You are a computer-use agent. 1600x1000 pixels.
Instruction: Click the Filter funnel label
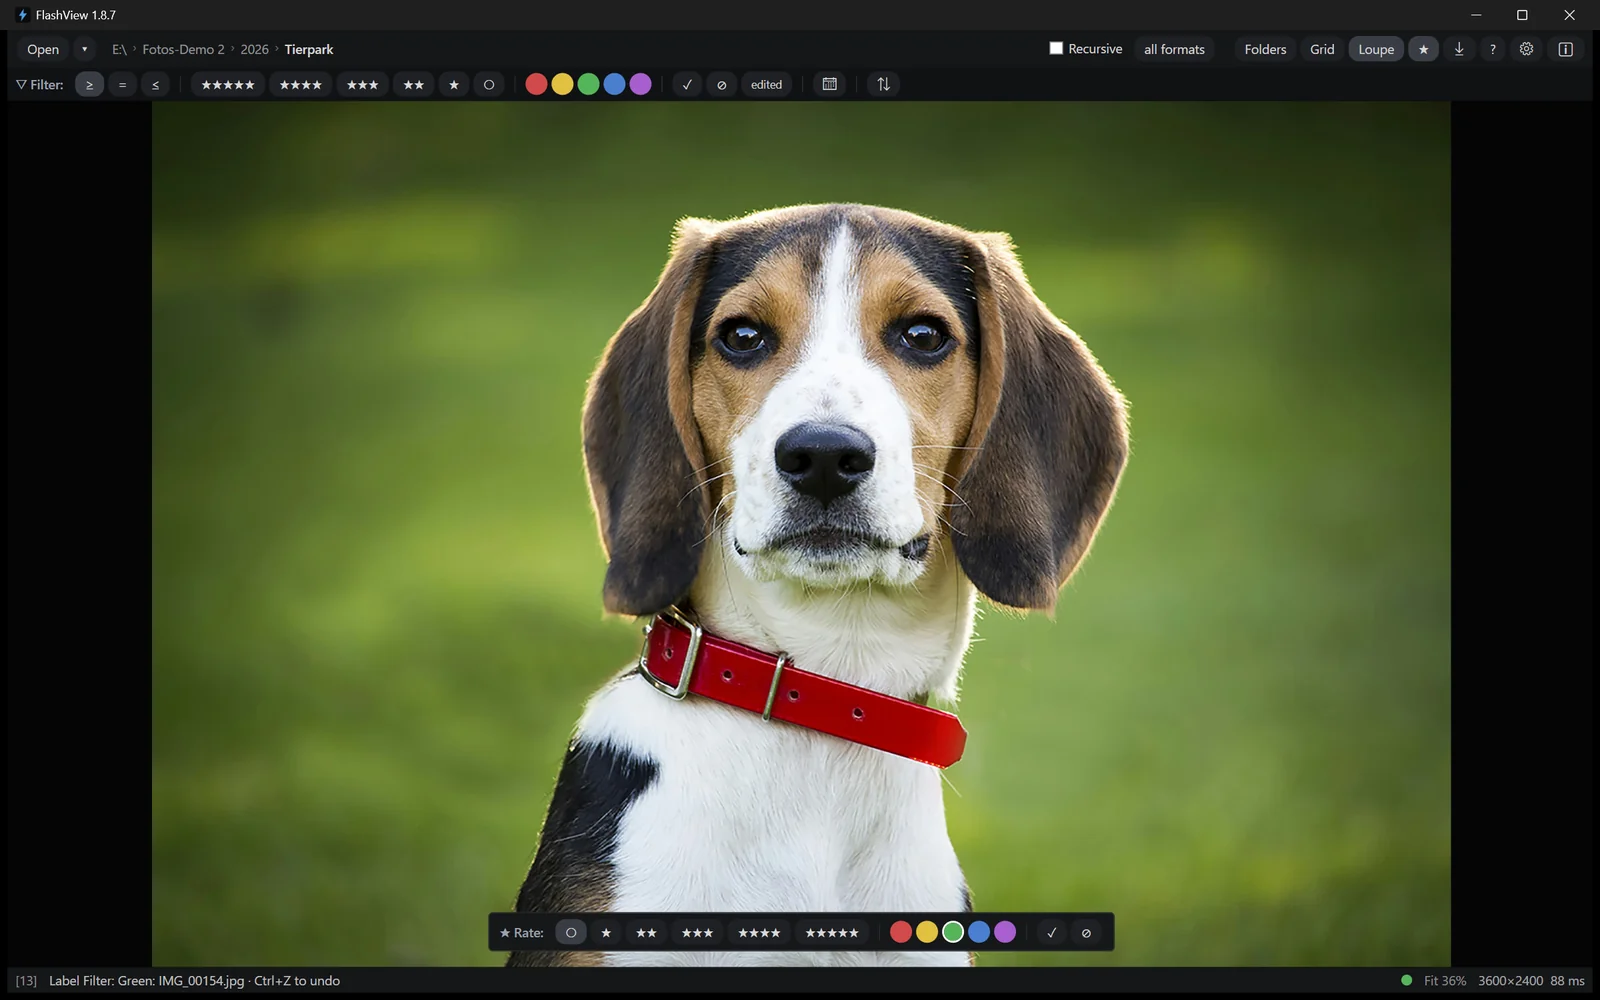[40, 85]
